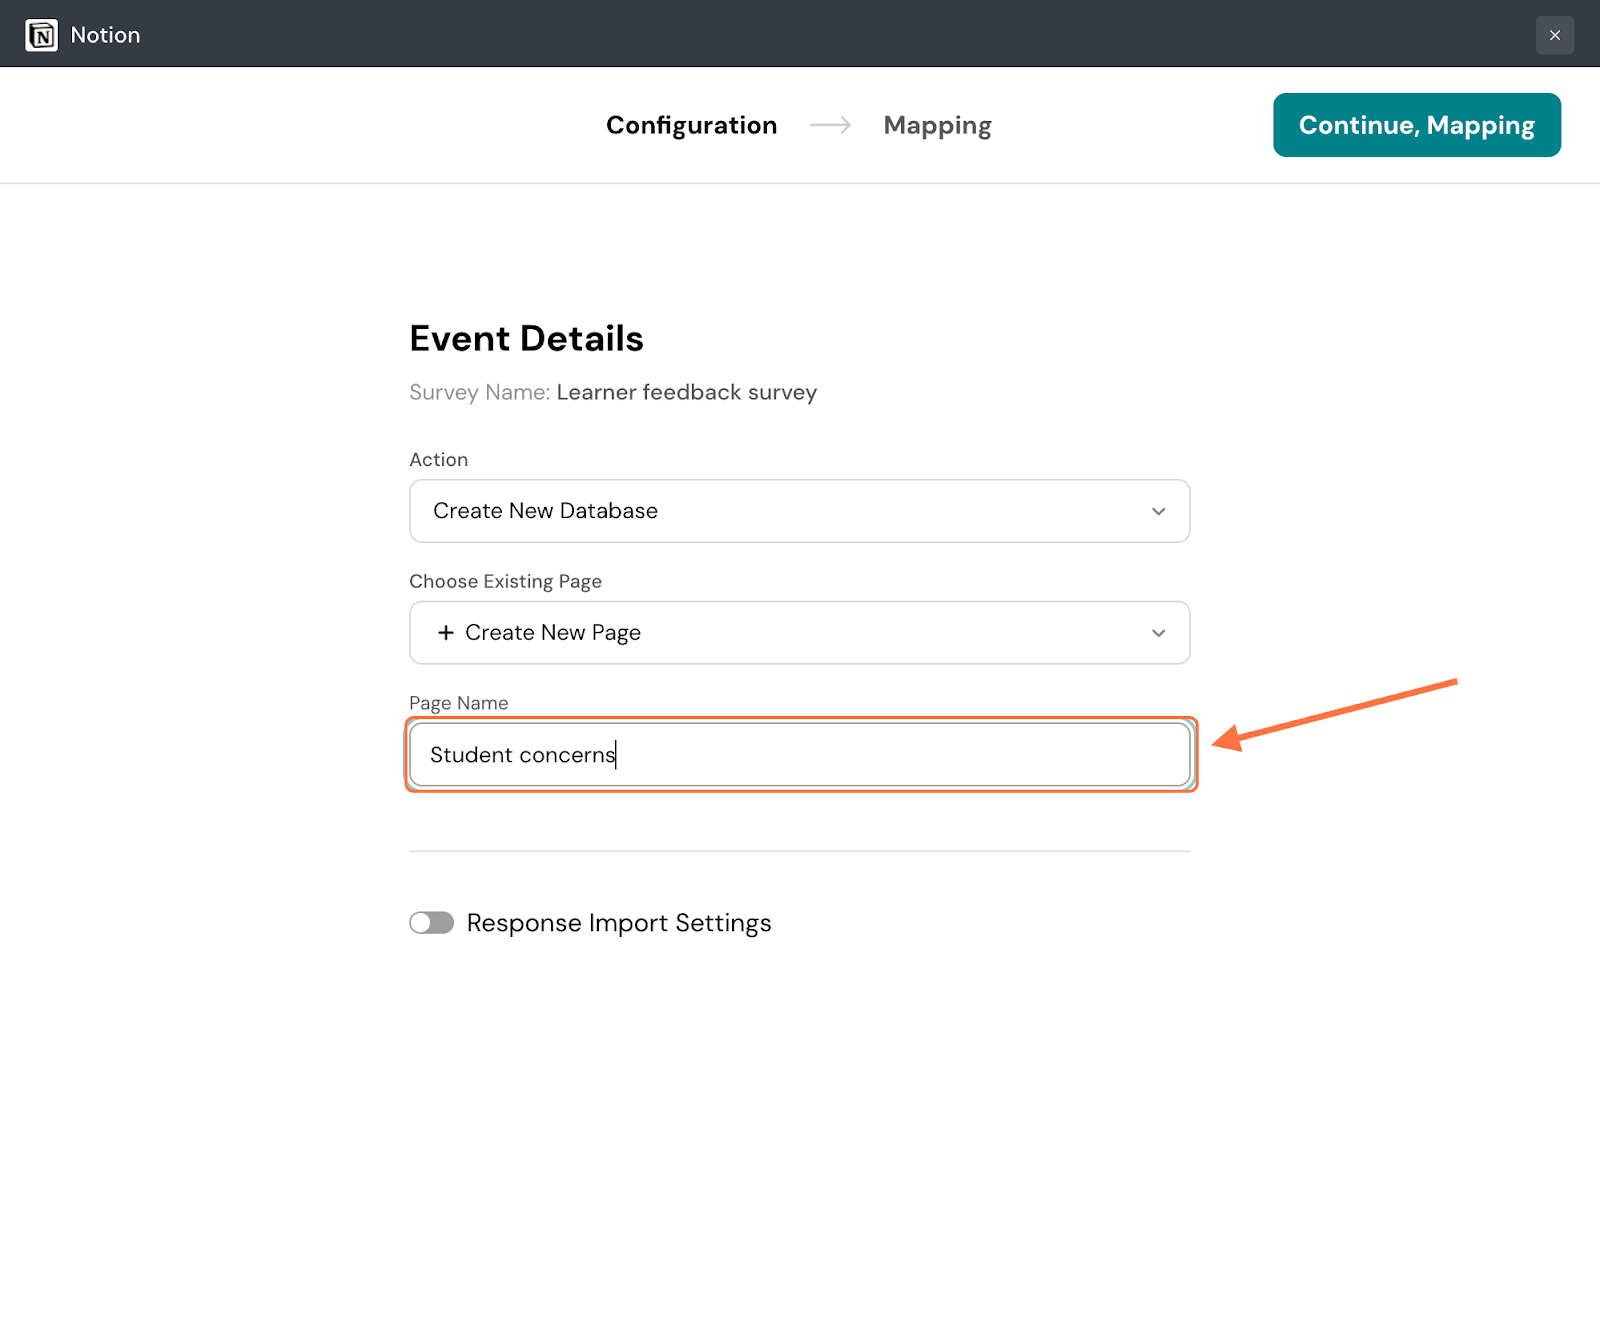The width and height of the screenshot is (1600, 1323).
Task: Enable the Response Import Settings toggle
Action: tap(432, 923)
